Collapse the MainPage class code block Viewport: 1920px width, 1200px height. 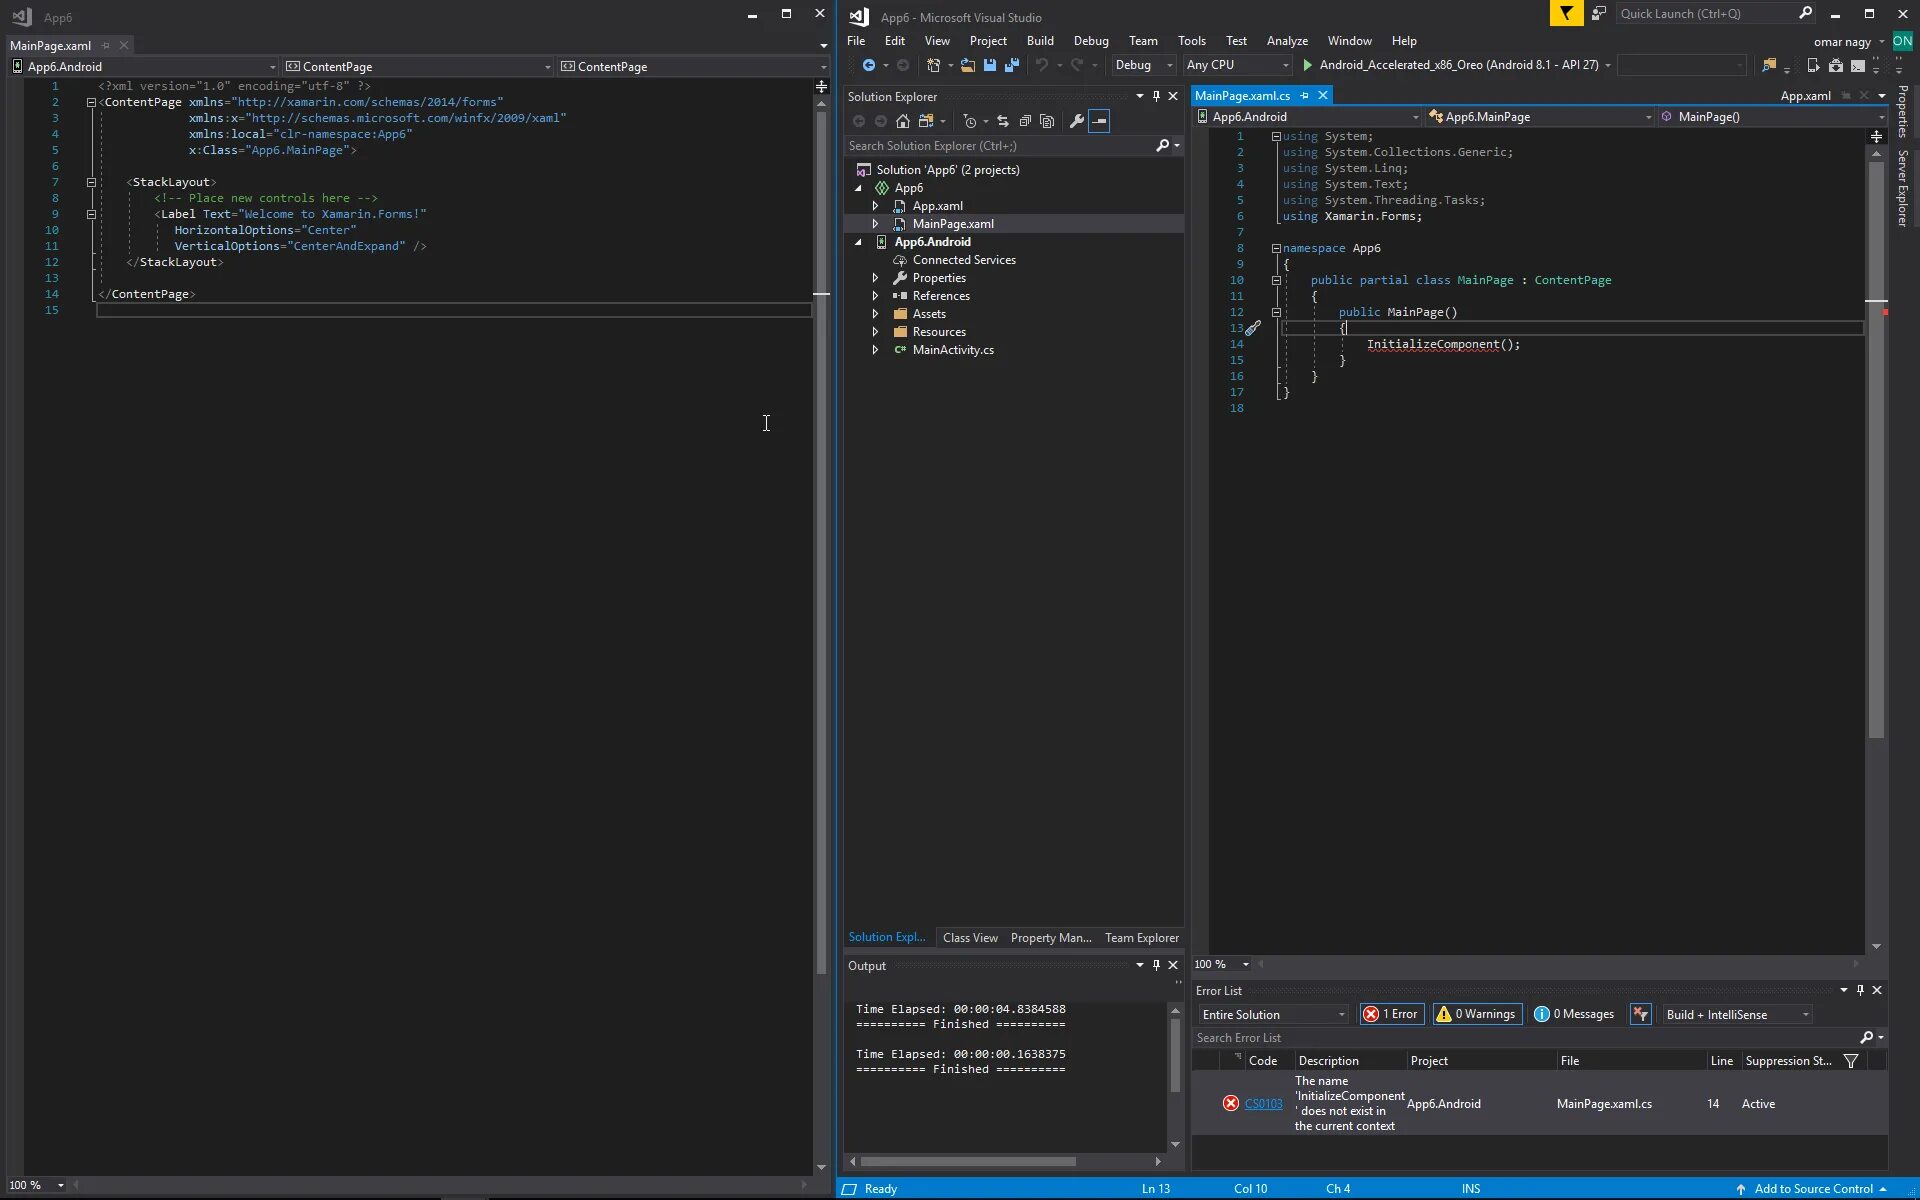pyautogui.click(x=1276, y=280)
